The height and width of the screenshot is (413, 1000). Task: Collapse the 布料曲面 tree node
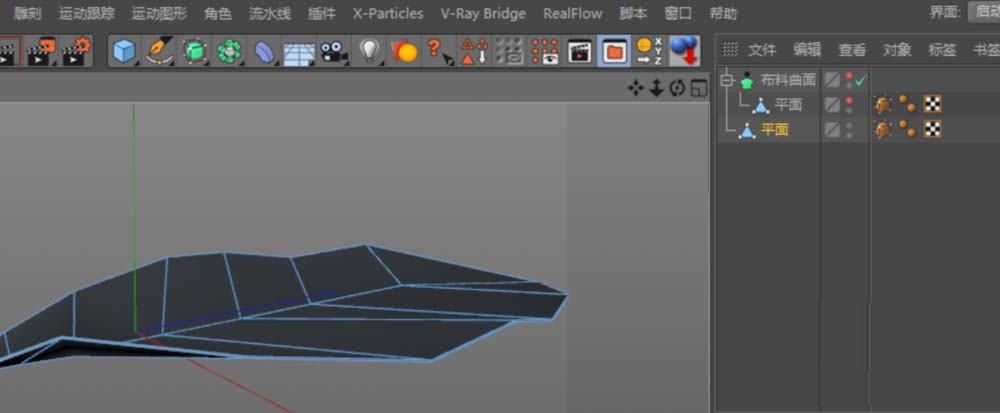point(726,80)
